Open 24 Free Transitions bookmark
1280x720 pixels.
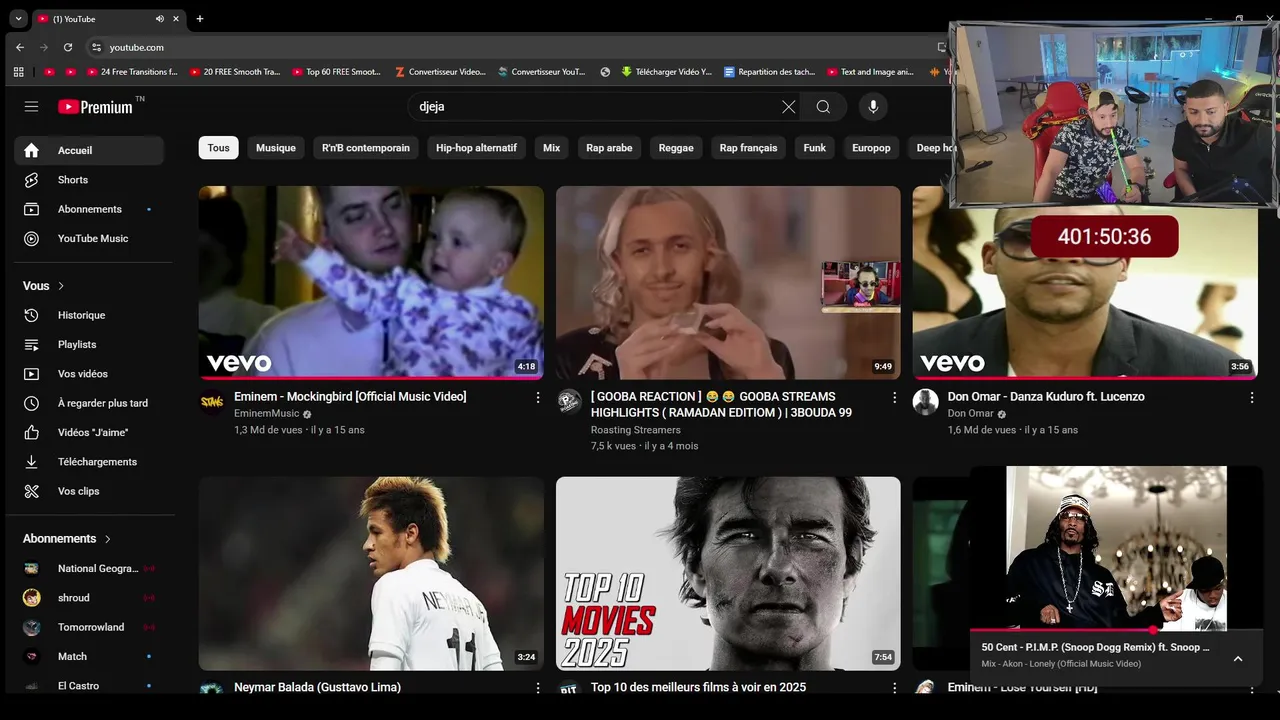[132, 72]
